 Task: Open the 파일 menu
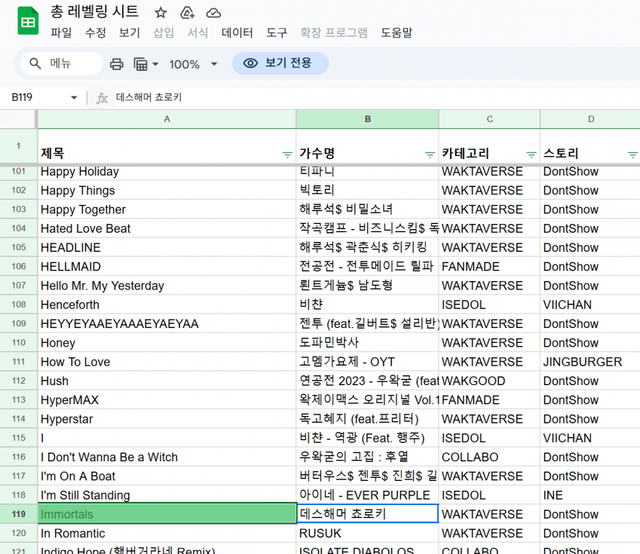(61, 33)
